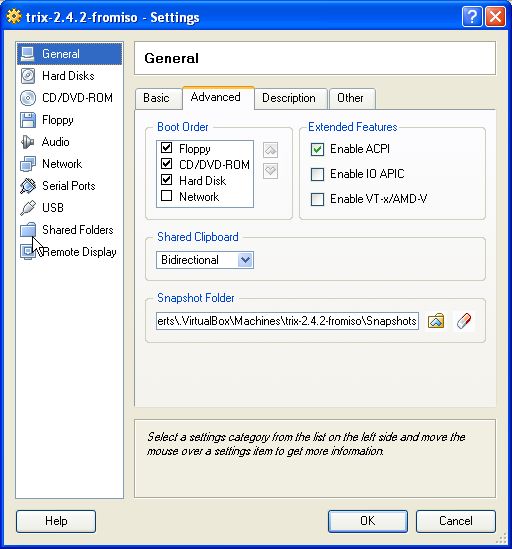The image size is (512, 549).
Task: Open Network settings label
Action: tap(62, 164)
